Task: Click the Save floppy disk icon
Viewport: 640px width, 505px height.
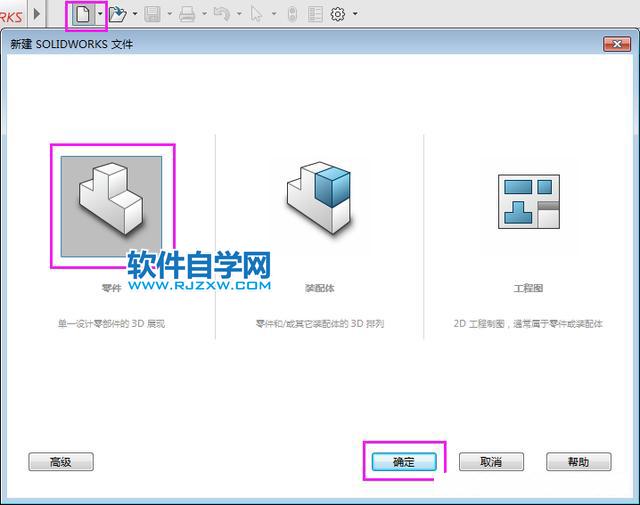Action: pos(153,14)
